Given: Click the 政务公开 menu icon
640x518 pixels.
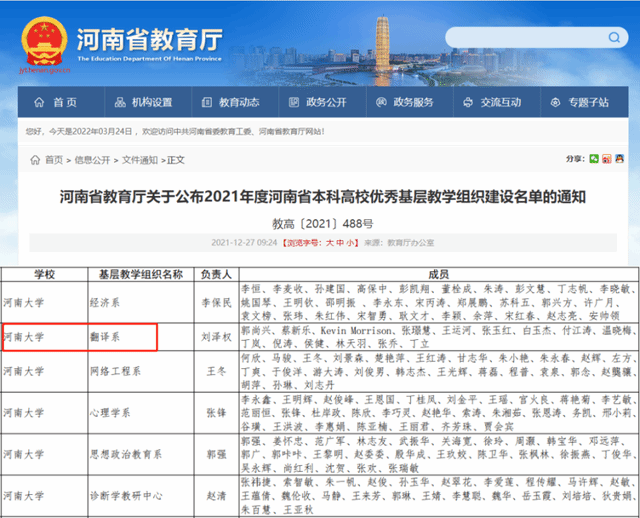Looking at the screenshot, I should pos(294,102).
